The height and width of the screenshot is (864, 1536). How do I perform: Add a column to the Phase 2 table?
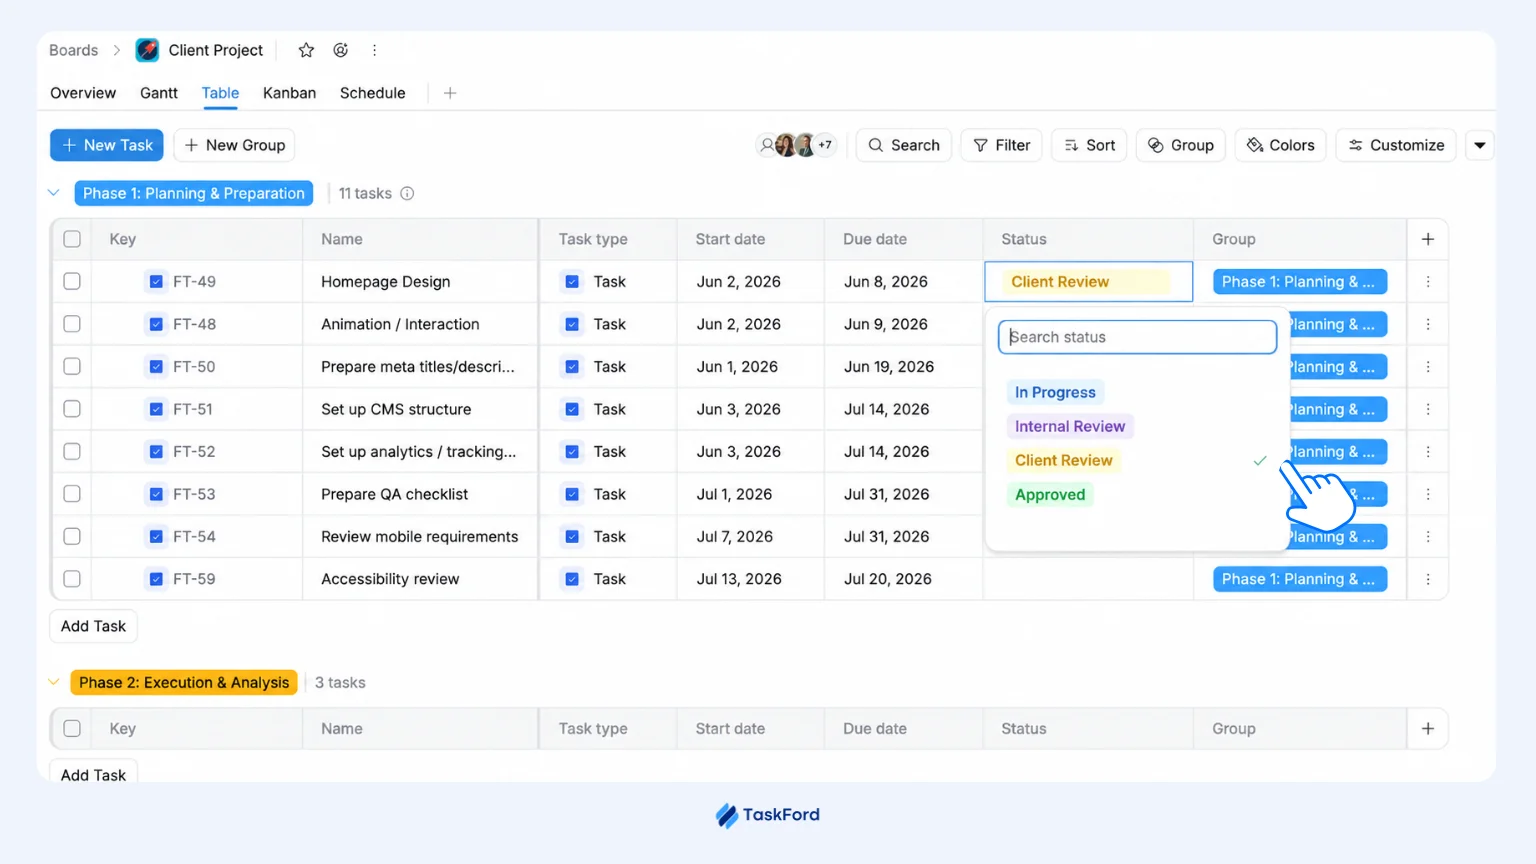1428,729
